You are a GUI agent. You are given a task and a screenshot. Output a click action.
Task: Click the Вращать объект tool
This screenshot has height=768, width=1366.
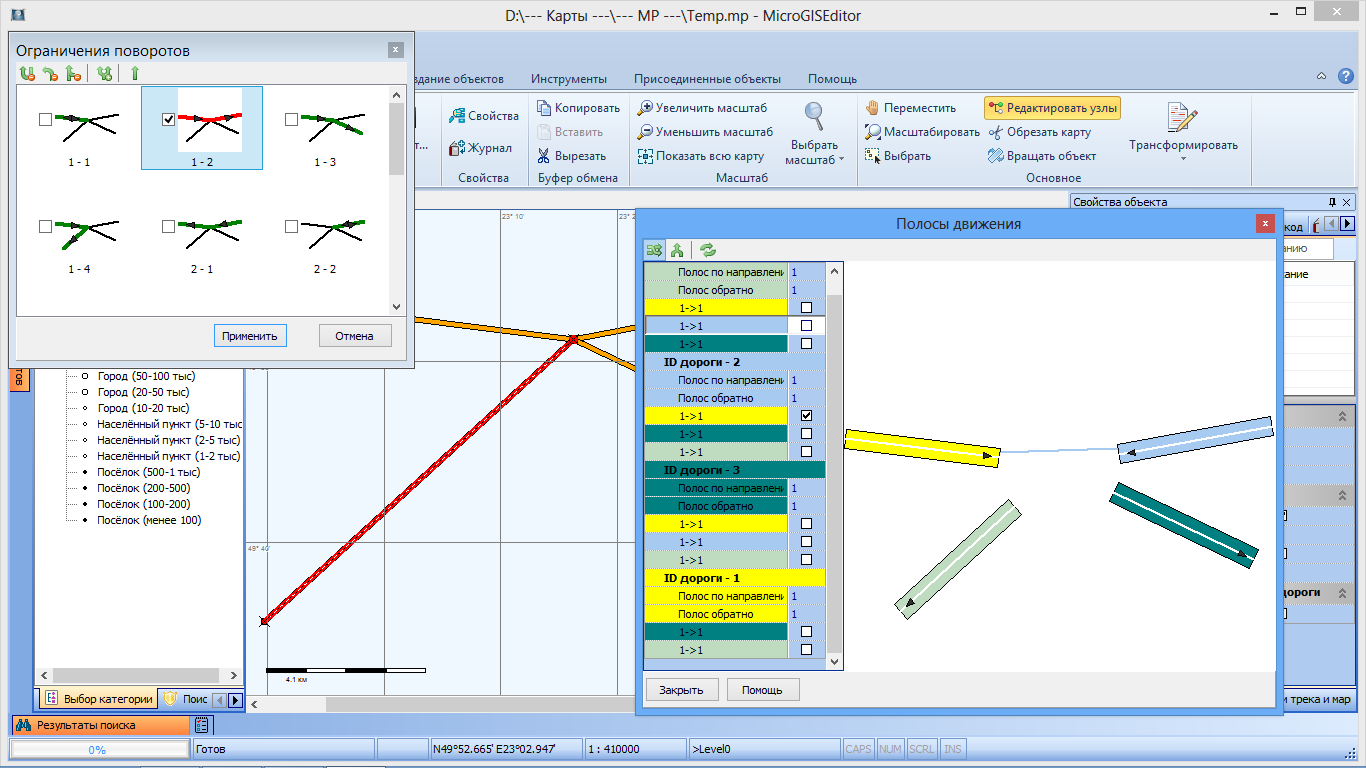point(1042,156)
